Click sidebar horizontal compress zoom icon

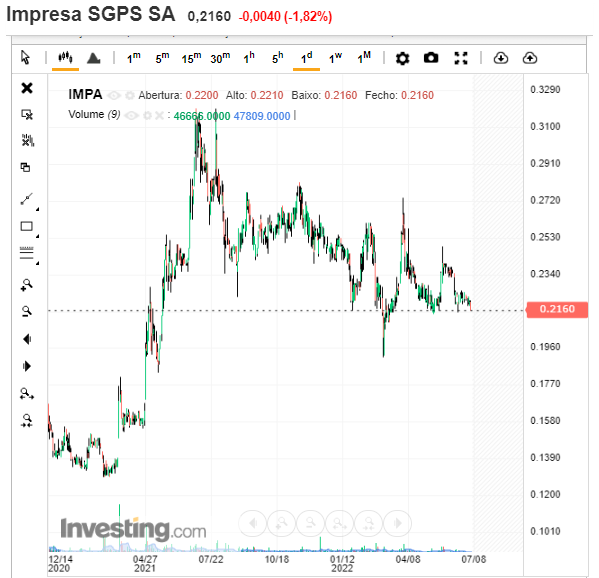[27, 420]
